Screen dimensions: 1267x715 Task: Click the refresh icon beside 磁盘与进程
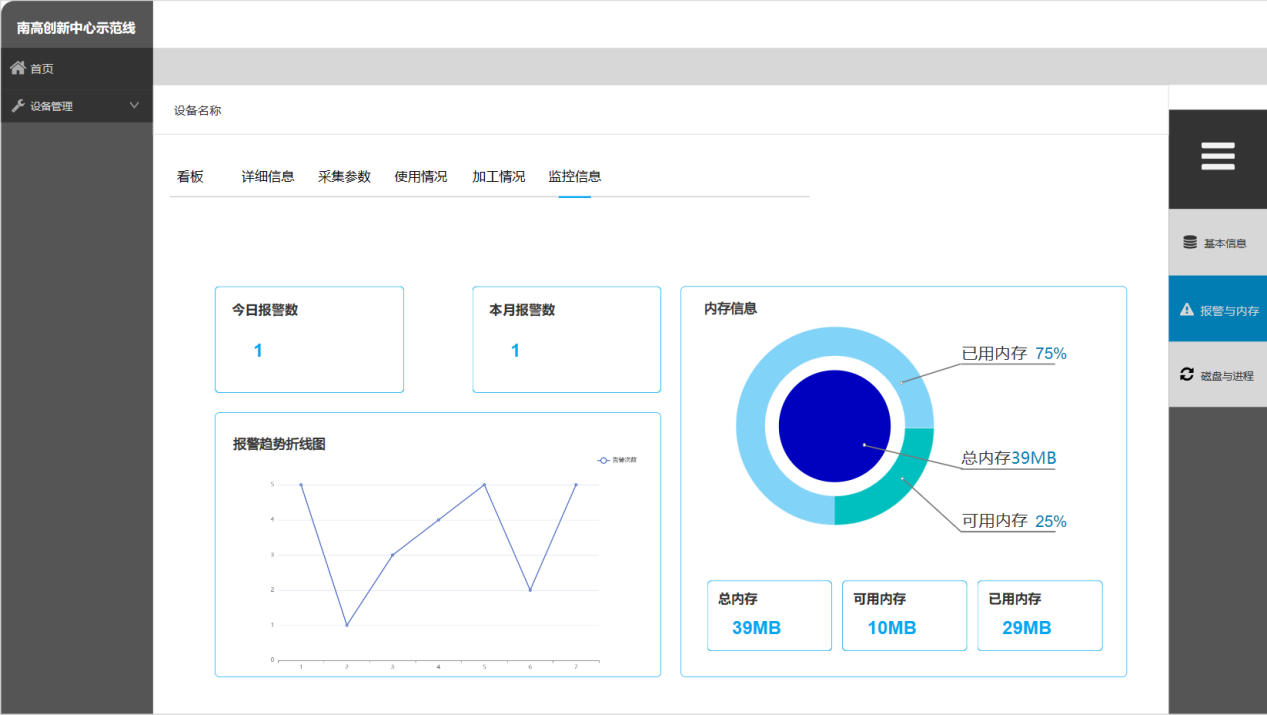1187,375
